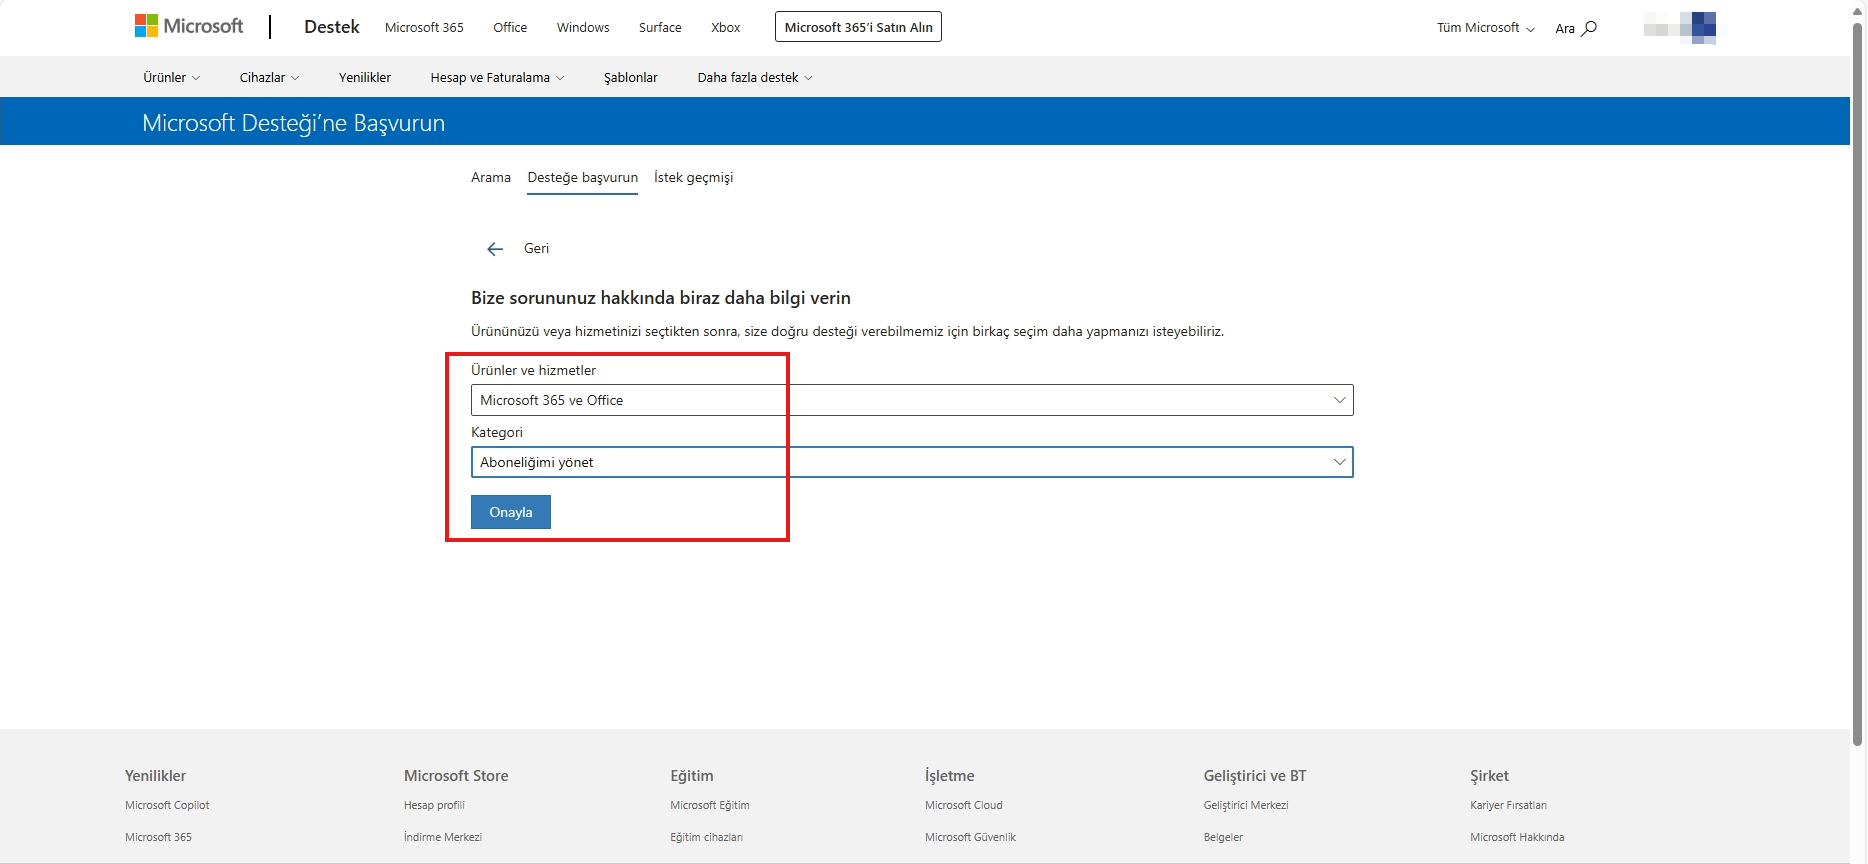This screenshot has height=864, width=1868.
Task: Open Xbox in the top navigation
Action: tap(726, 27)
